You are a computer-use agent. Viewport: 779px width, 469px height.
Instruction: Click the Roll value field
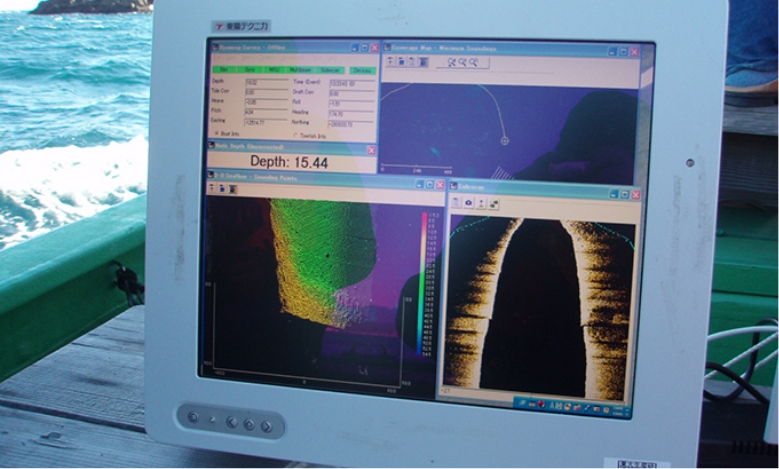pyautogui.click(x=352, y=103)
